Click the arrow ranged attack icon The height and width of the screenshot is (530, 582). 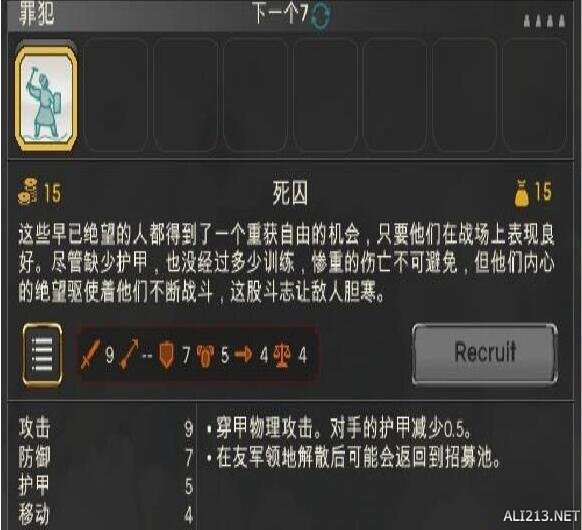(128, 354)
